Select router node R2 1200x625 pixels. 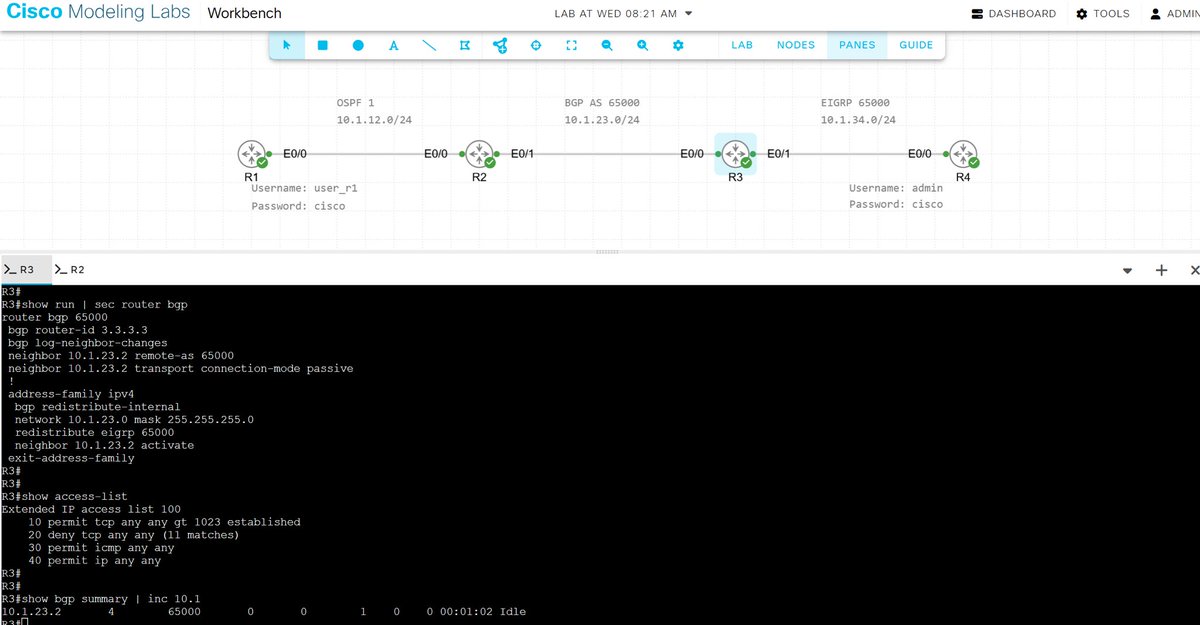[479, 154]
